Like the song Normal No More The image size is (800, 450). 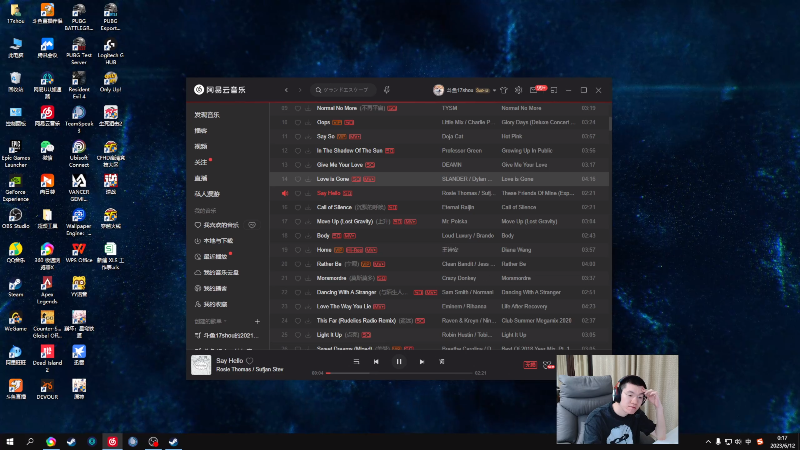point(298,108)
